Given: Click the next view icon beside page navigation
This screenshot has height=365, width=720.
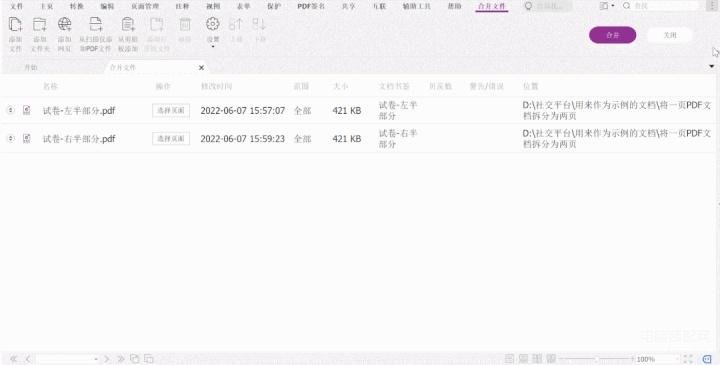Looking at the screenshot, I should coord(149,359).
